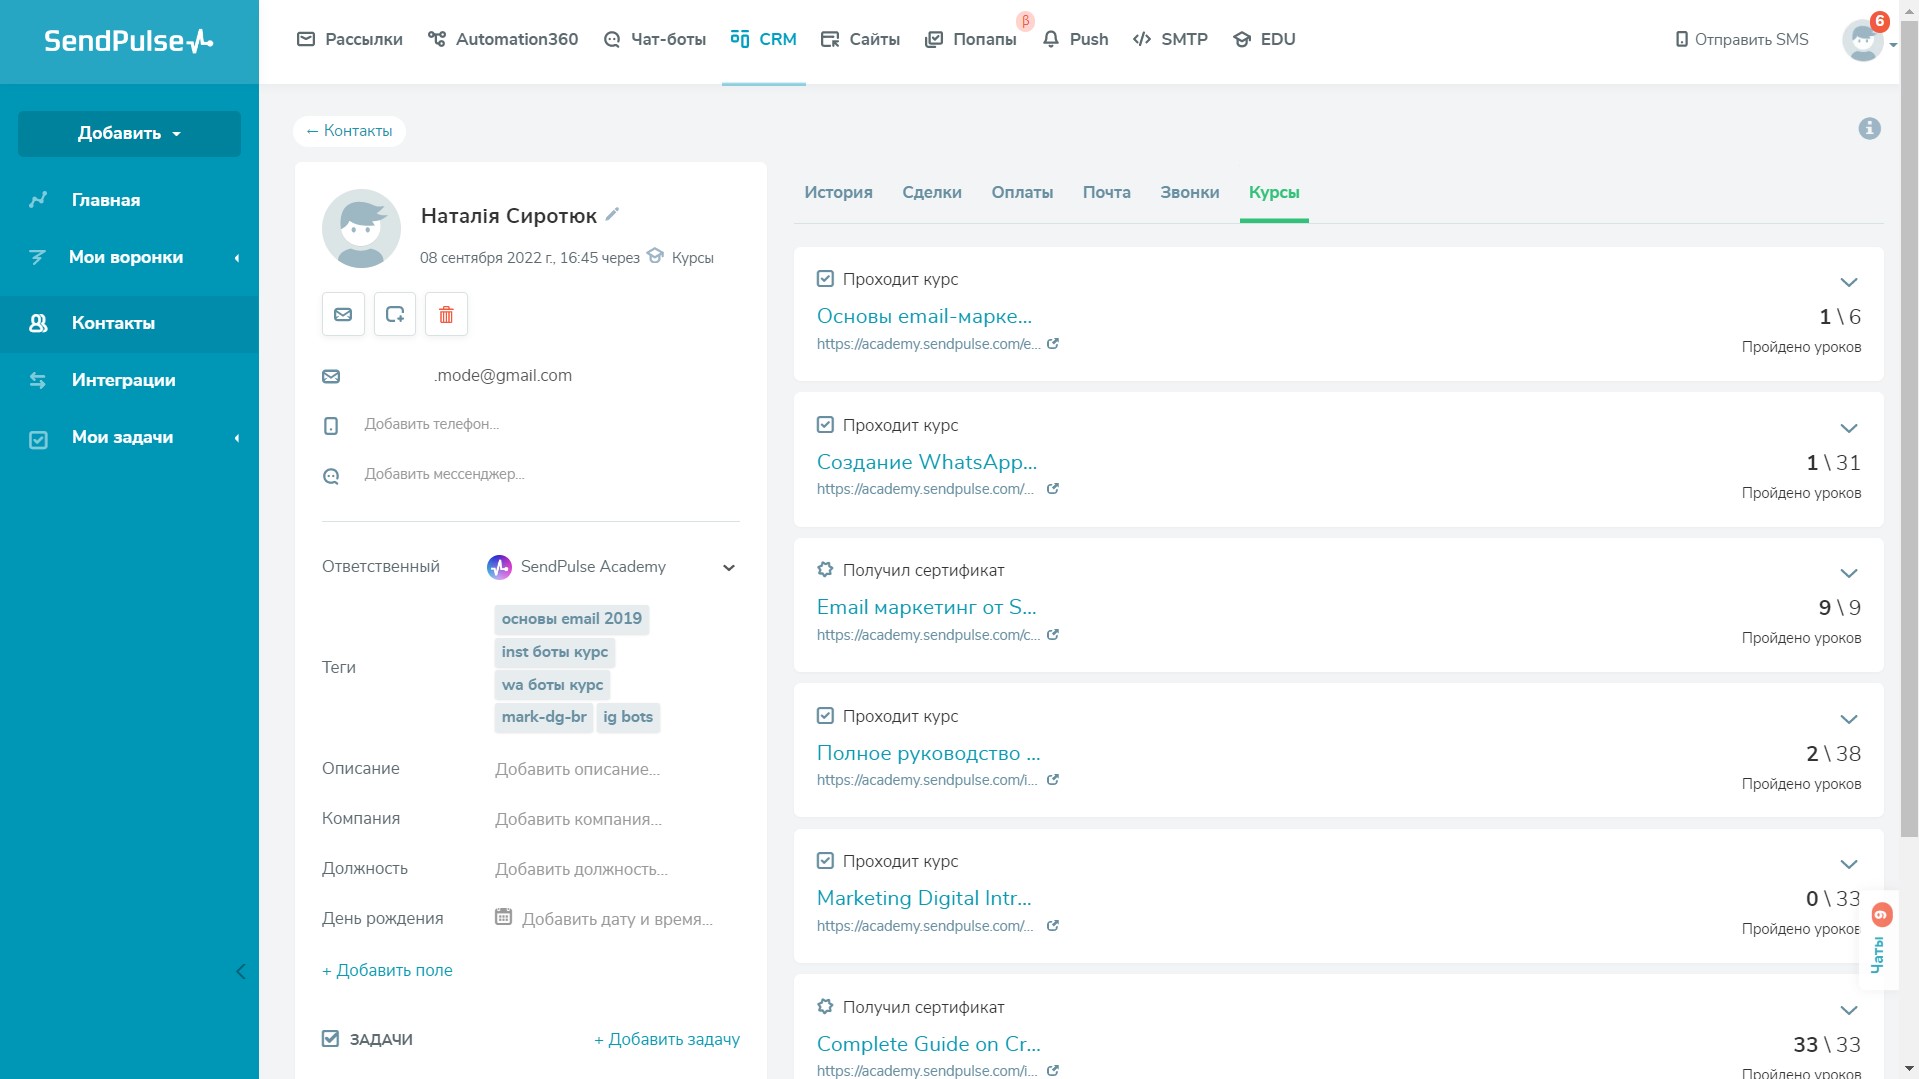Open external link icon for Email маркетинг course
The height and width of the screenshot is (1079, 1919).
[x=1053, y=634]
